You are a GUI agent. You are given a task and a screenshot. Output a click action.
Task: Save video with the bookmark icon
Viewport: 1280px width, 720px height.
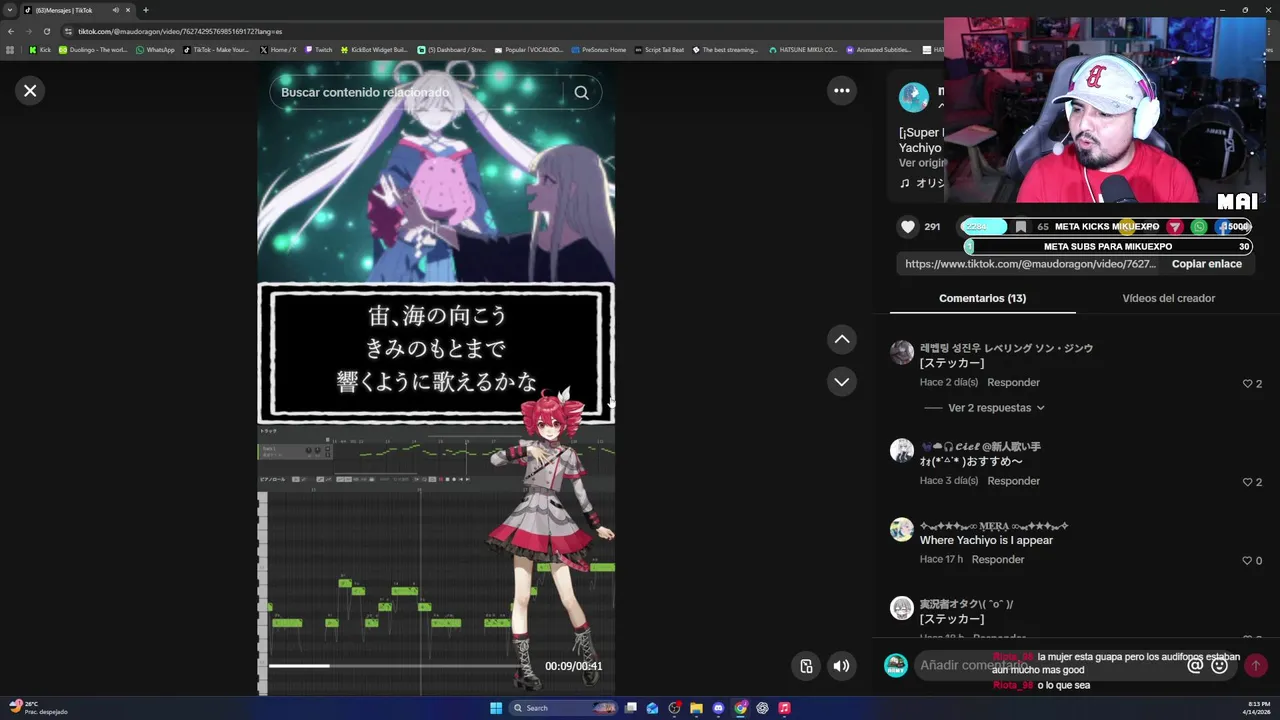coord(1021,227)
